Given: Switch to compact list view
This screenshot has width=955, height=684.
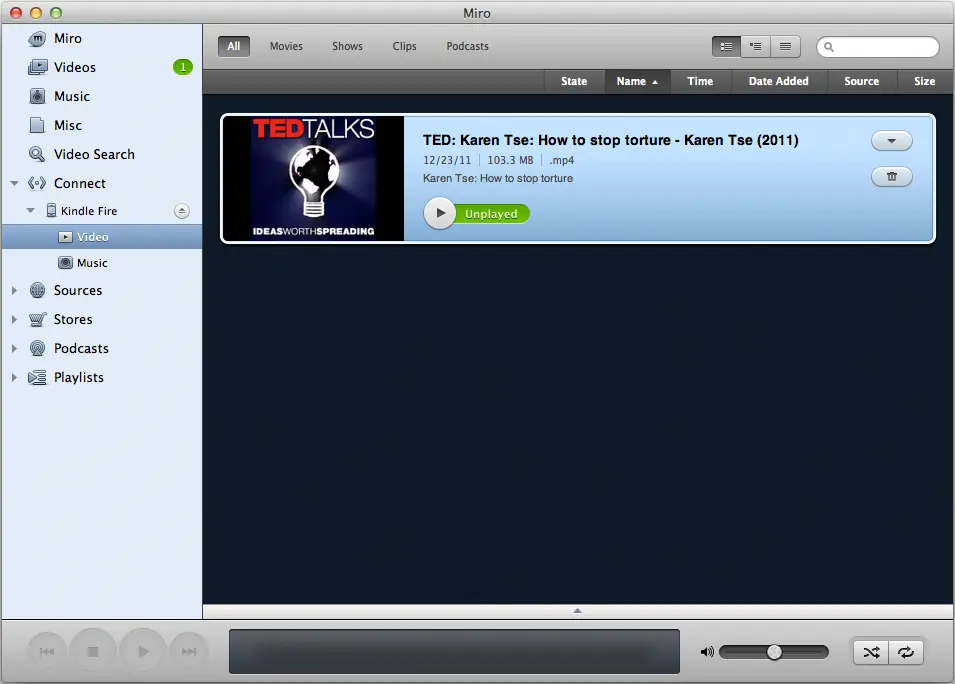Looking at the screenshot, I should tap(785, 46).
